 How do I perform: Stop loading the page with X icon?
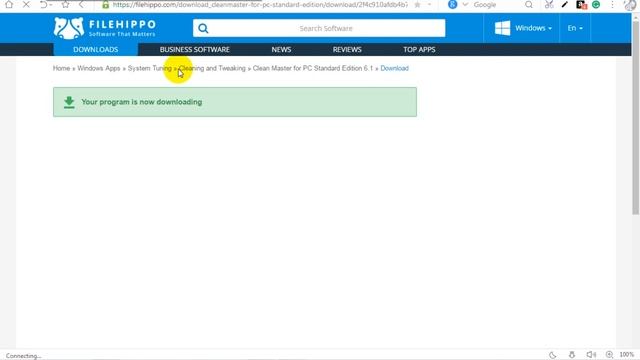click(x=26, y=4)
